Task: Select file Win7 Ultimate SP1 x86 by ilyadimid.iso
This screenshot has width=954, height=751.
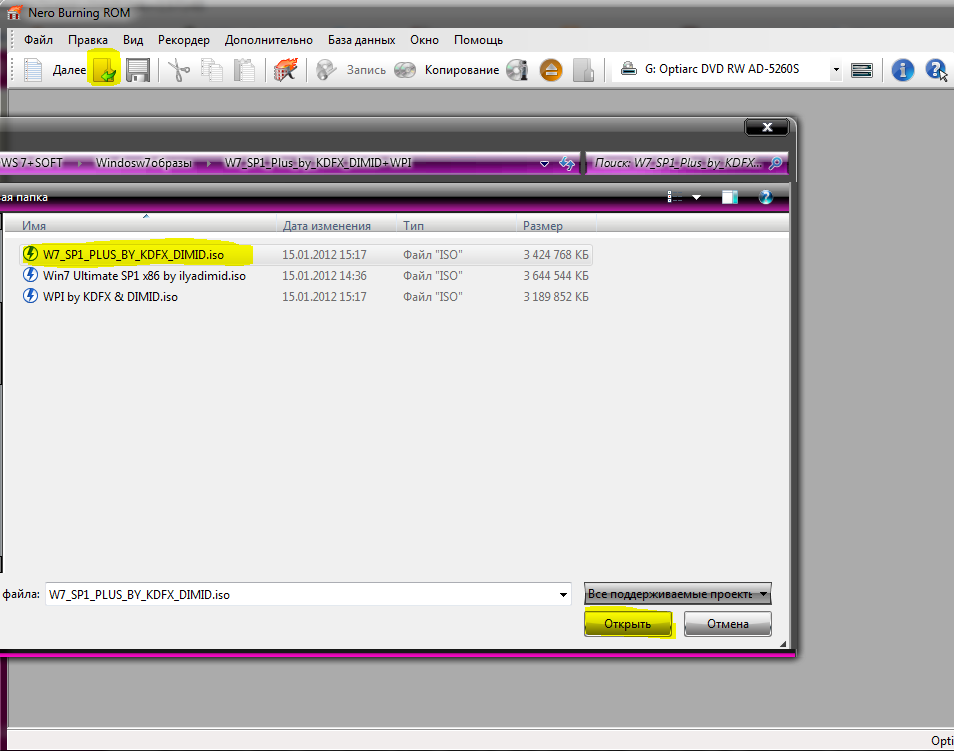Action: point(144,276)
